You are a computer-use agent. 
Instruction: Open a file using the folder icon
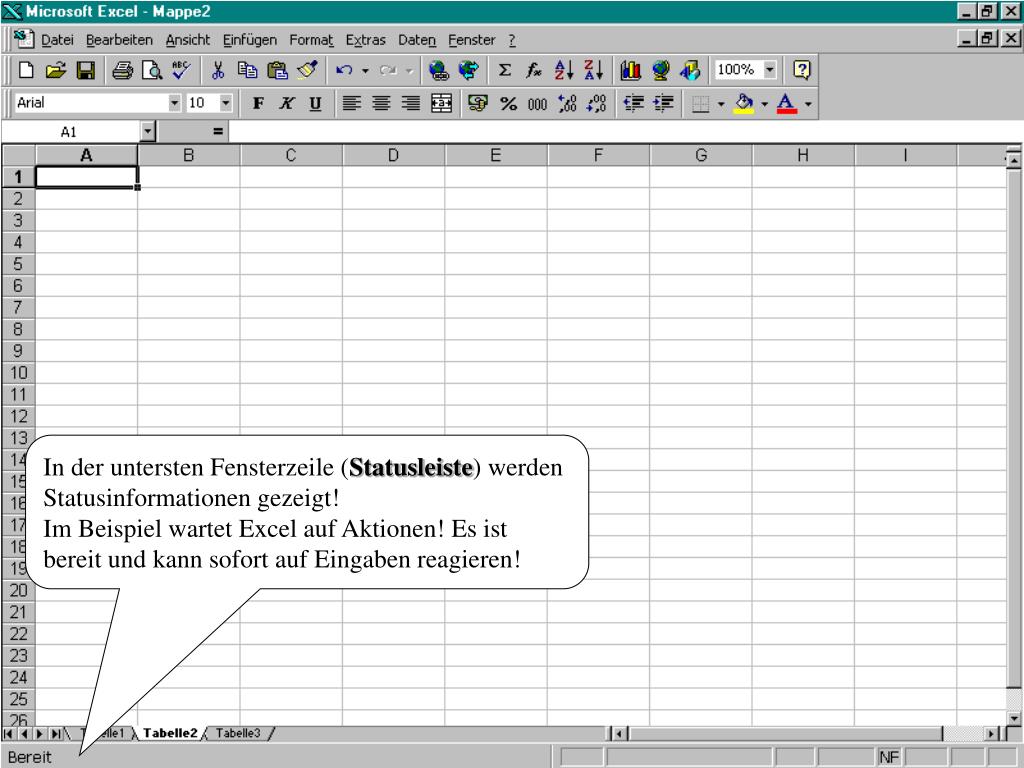coord(56,70)
